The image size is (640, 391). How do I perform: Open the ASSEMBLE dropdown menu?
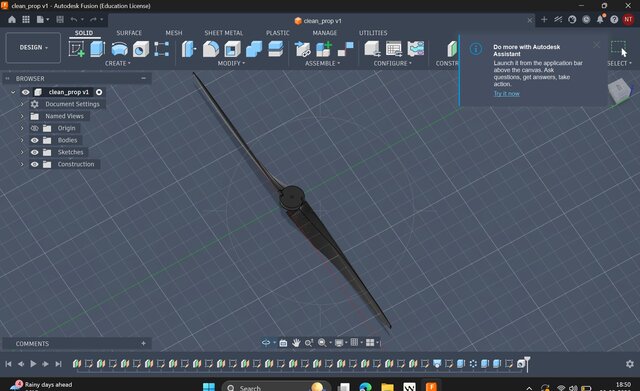tap(322, 63)
